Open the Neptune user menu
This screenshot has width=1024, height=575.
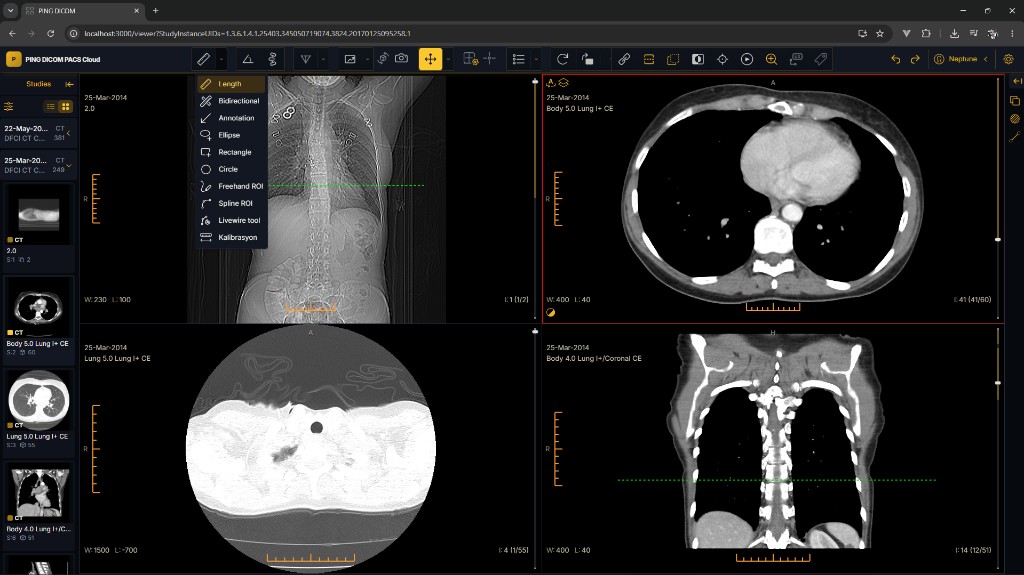tap(961, 59)
